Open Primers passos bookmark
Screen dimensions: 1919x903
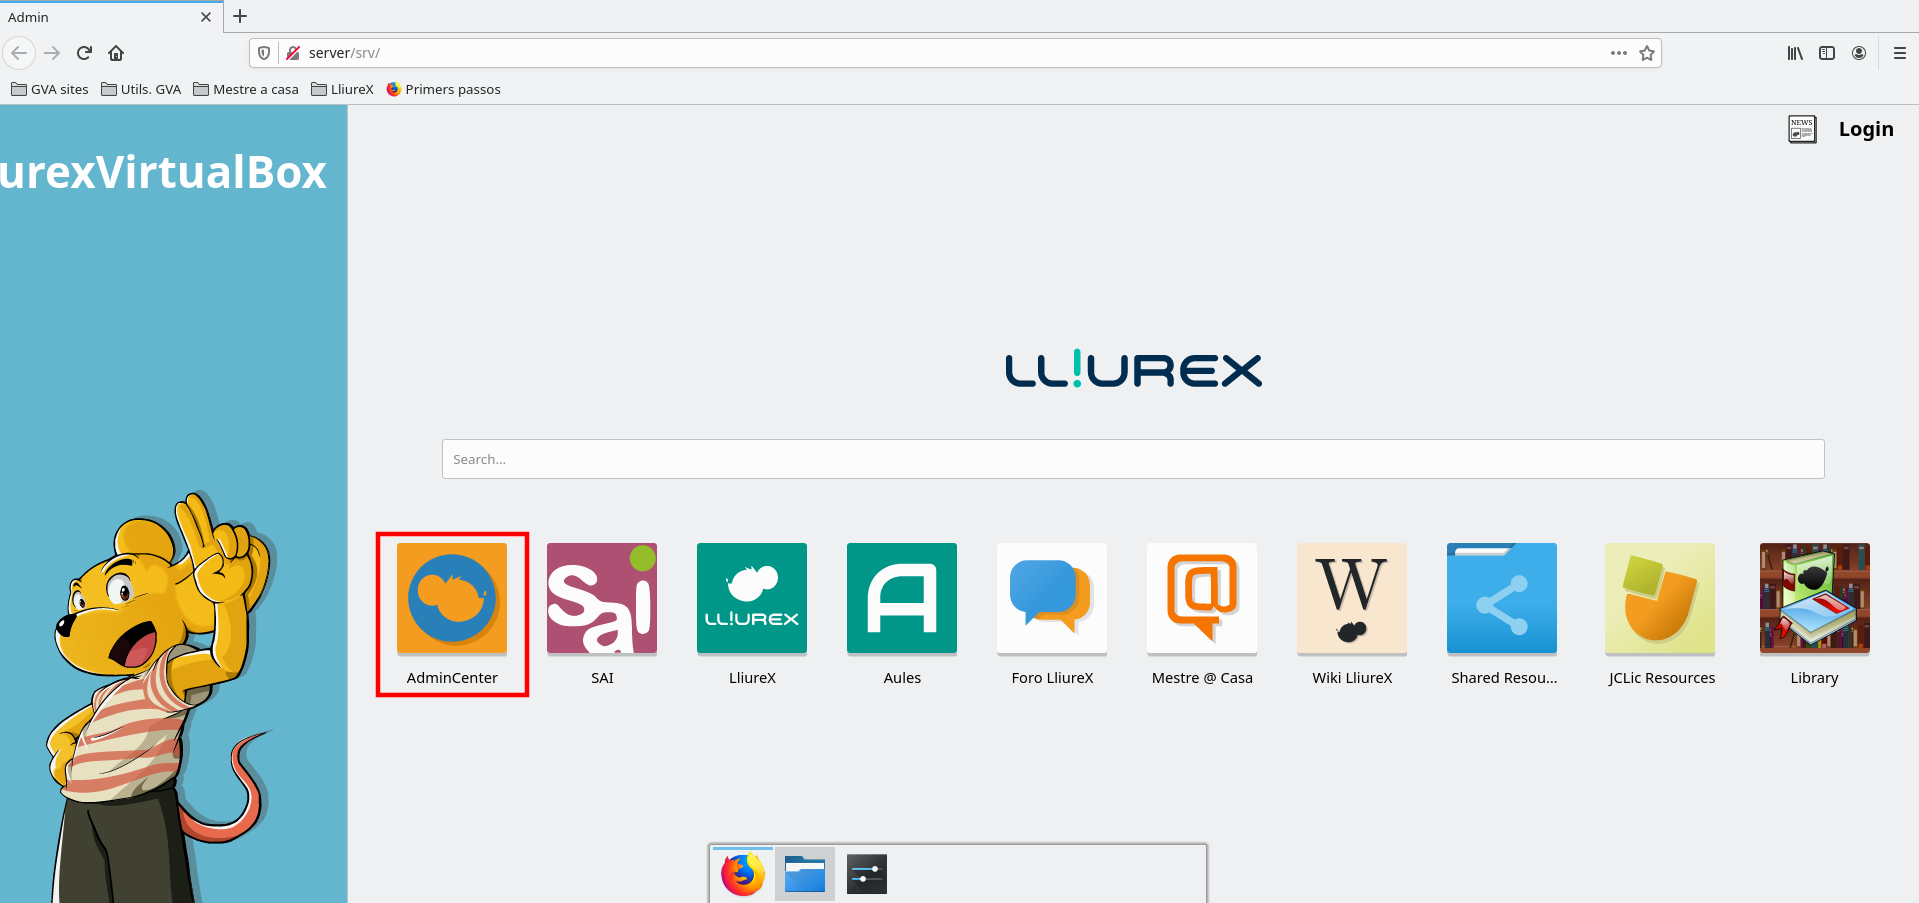443,89
